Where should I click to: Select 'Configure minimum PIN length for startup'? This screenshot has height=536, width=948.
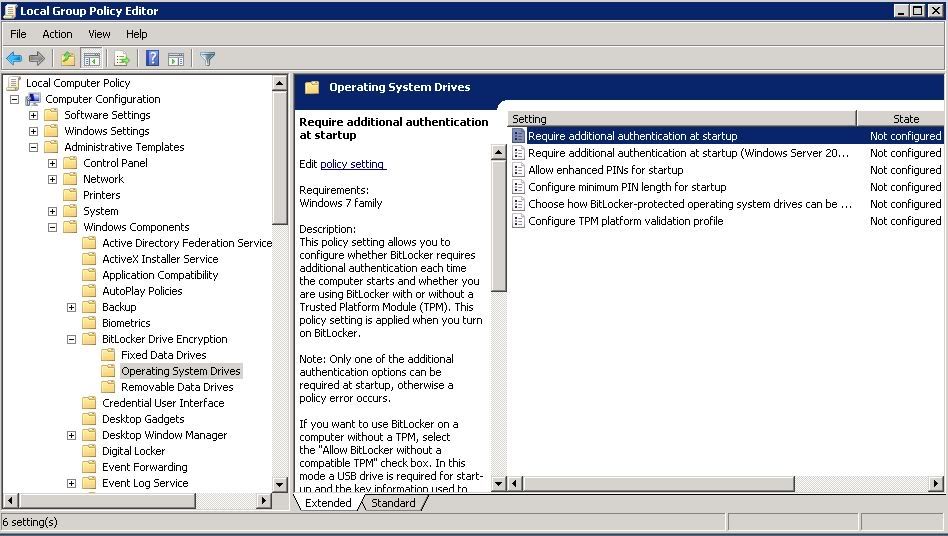point(626,187)
